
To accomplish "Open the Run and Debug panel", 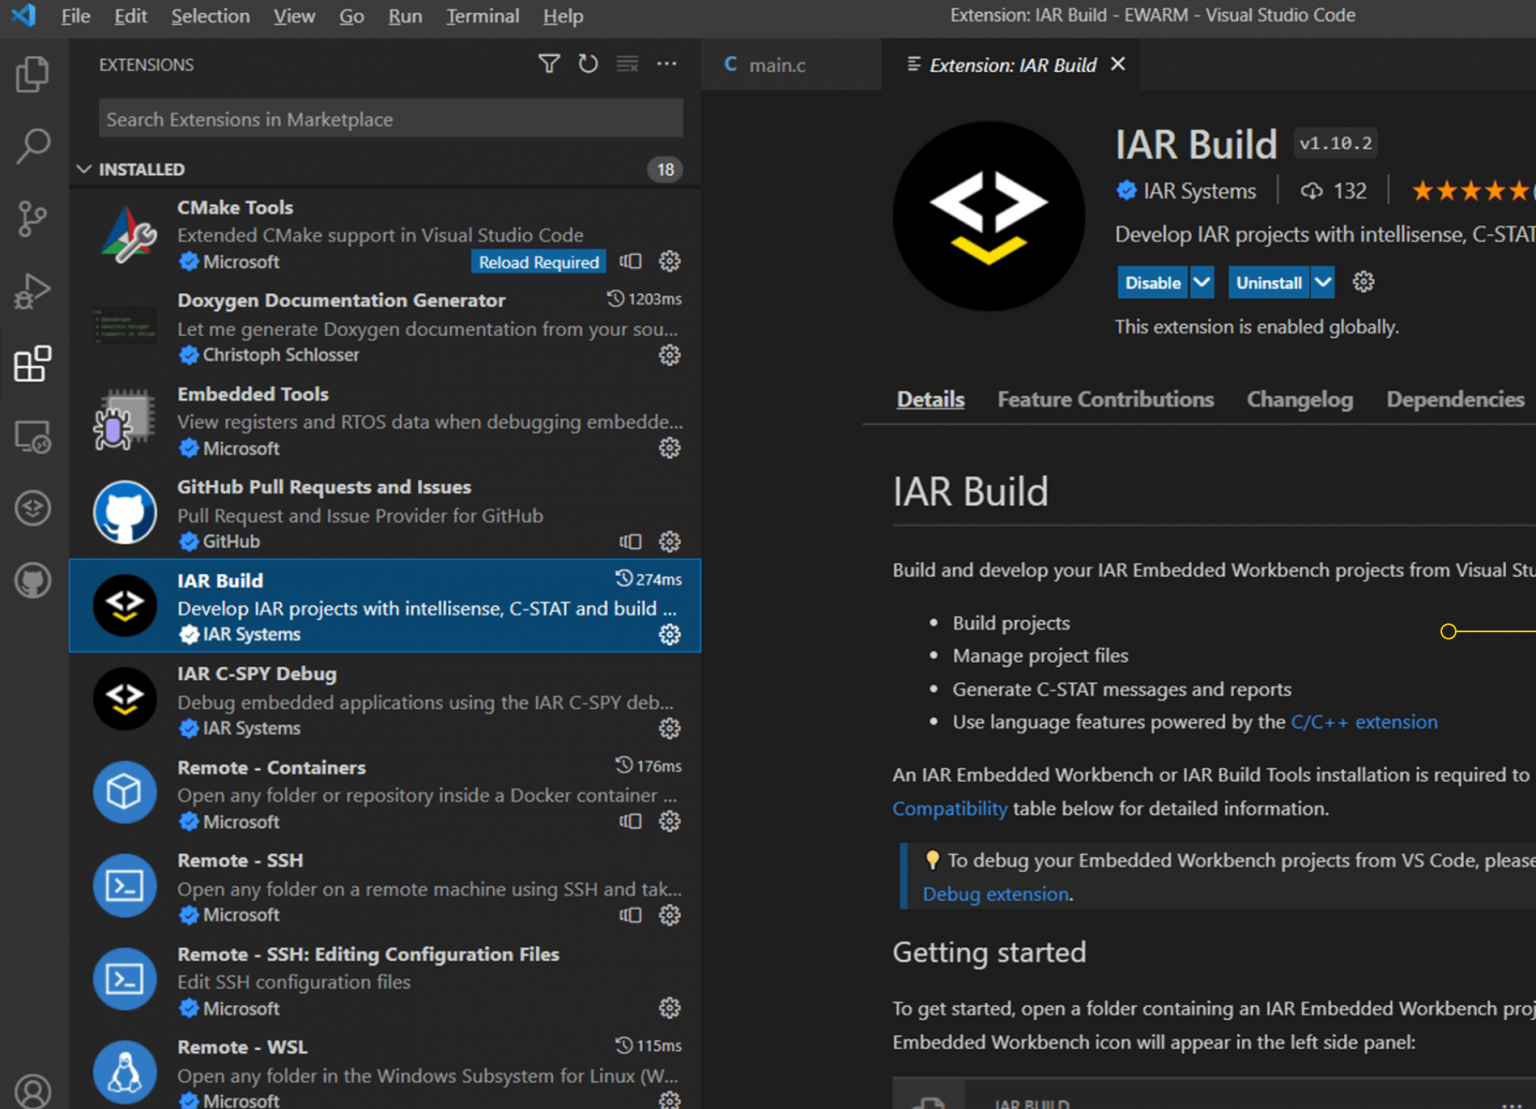I will 33,291.
